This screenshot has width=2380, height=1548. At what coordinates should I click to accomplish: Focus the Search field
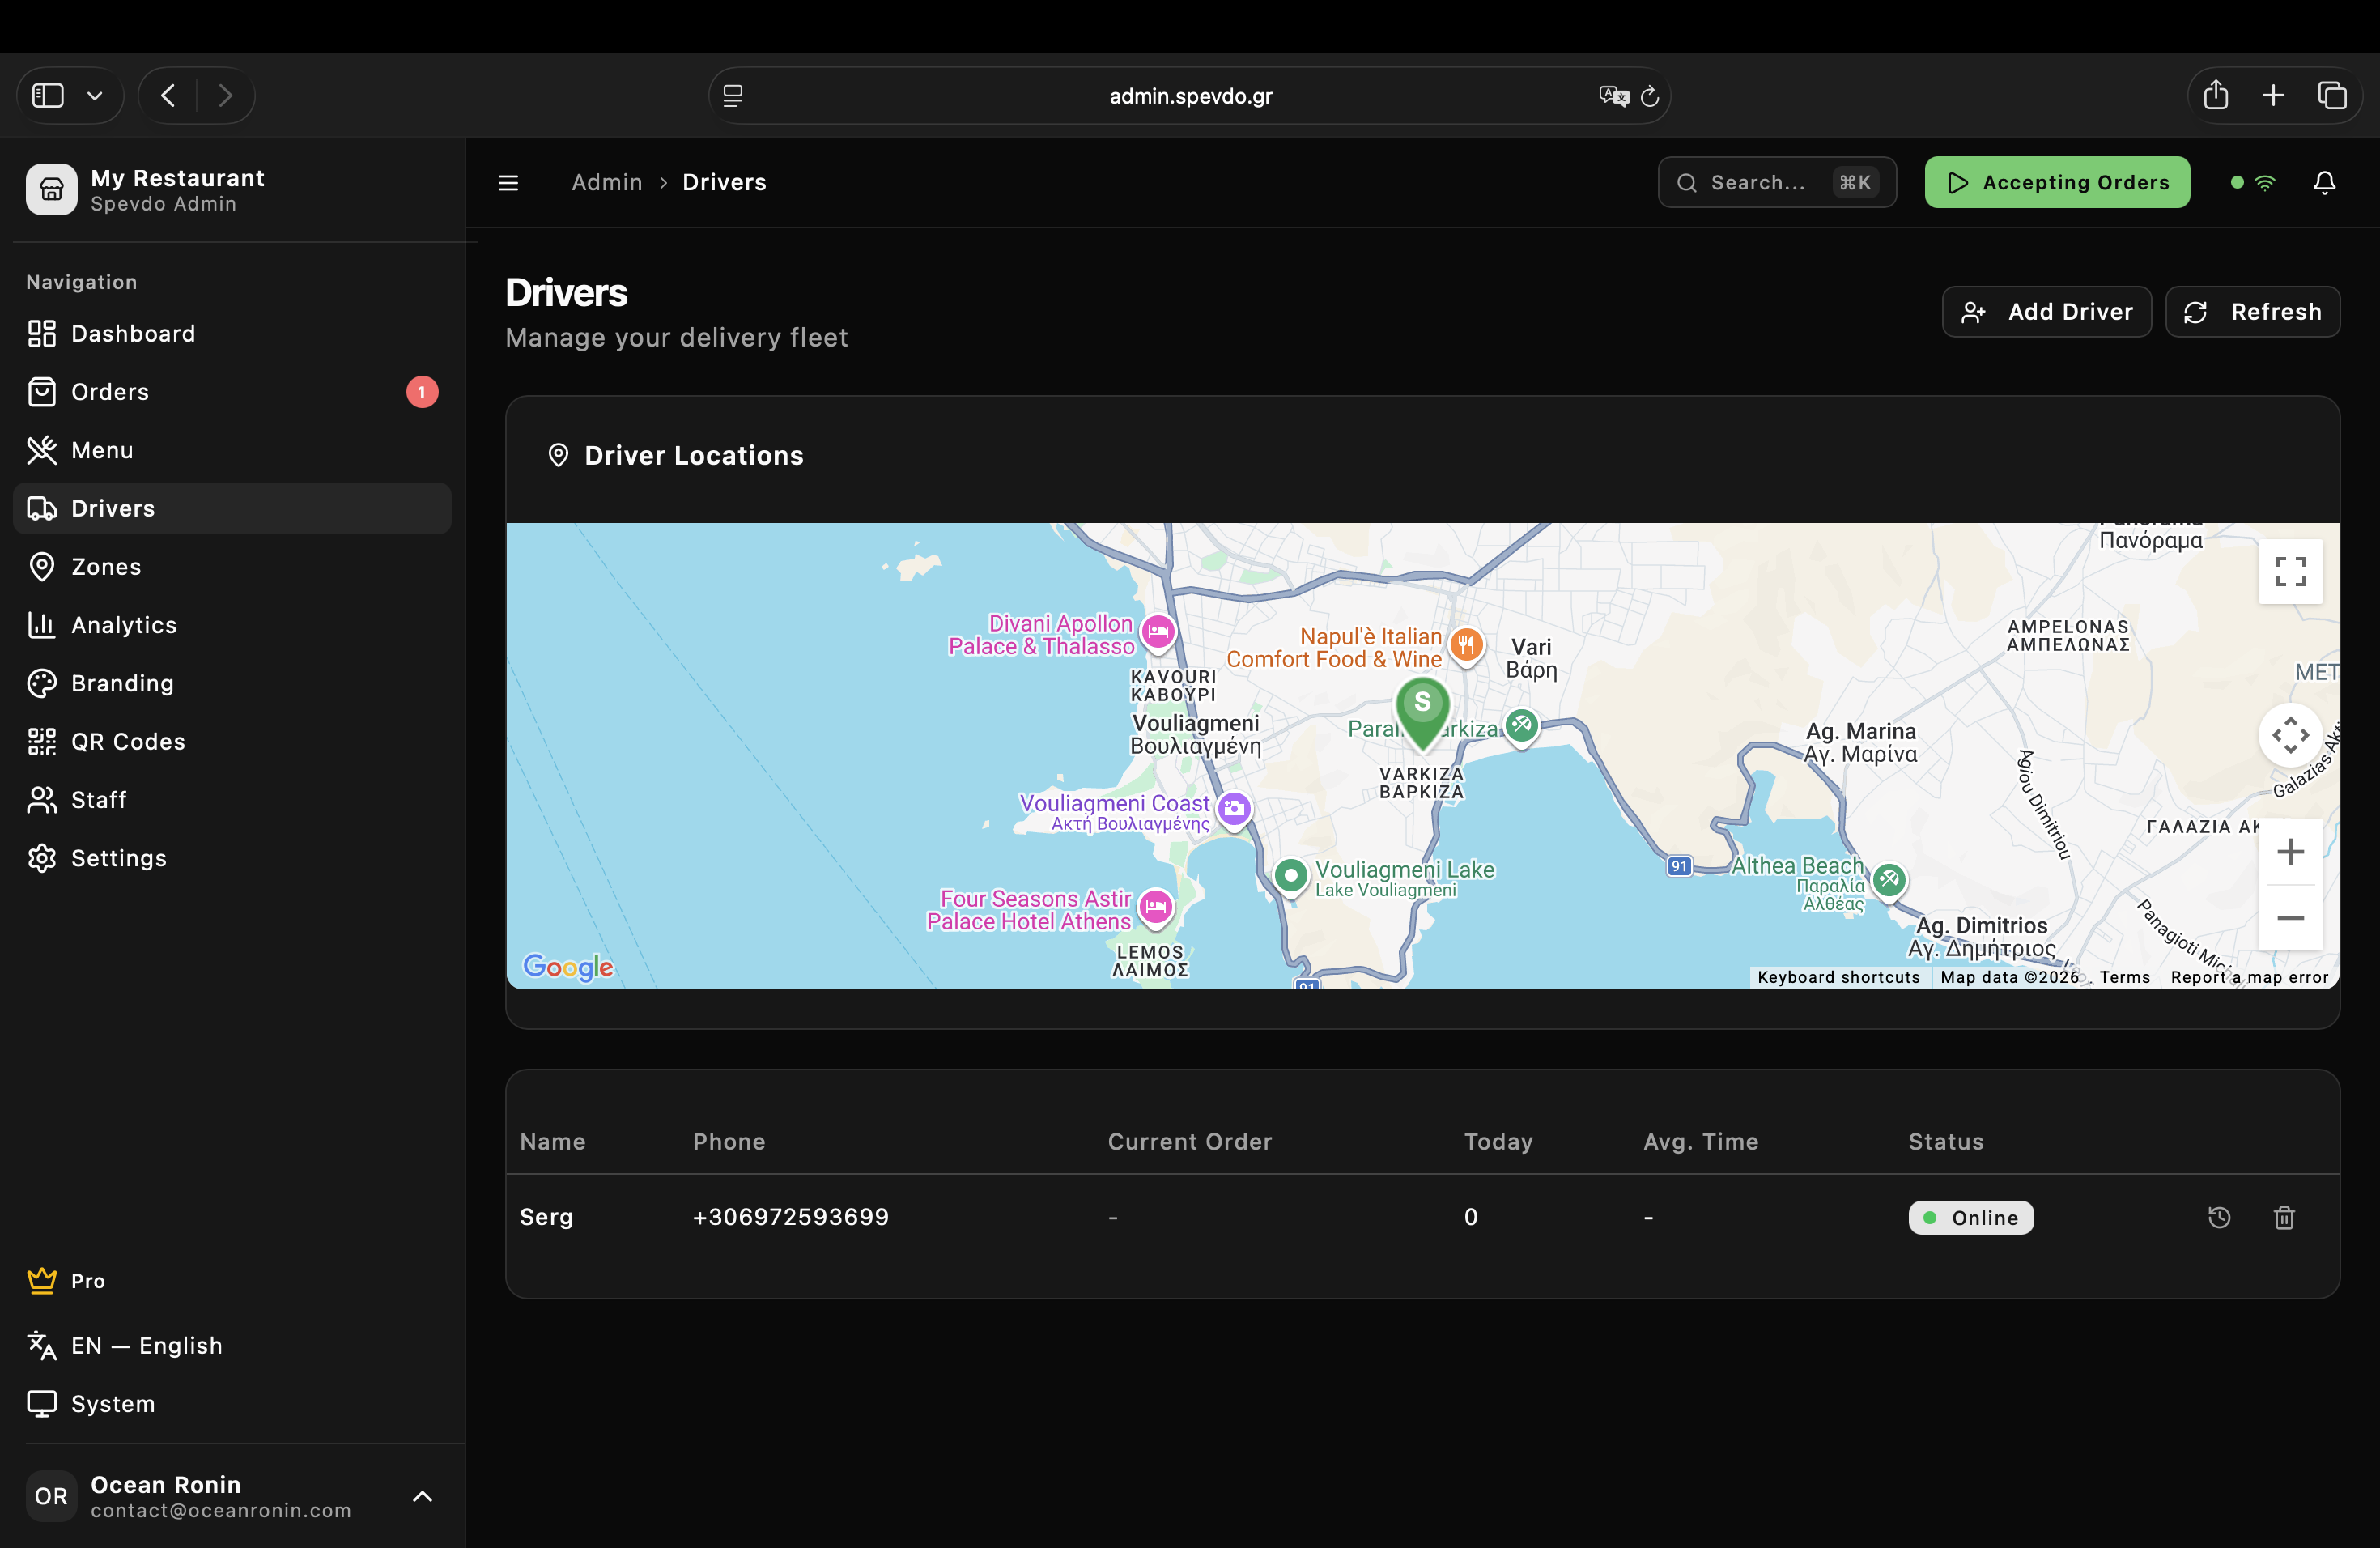tap(1776, 182)
